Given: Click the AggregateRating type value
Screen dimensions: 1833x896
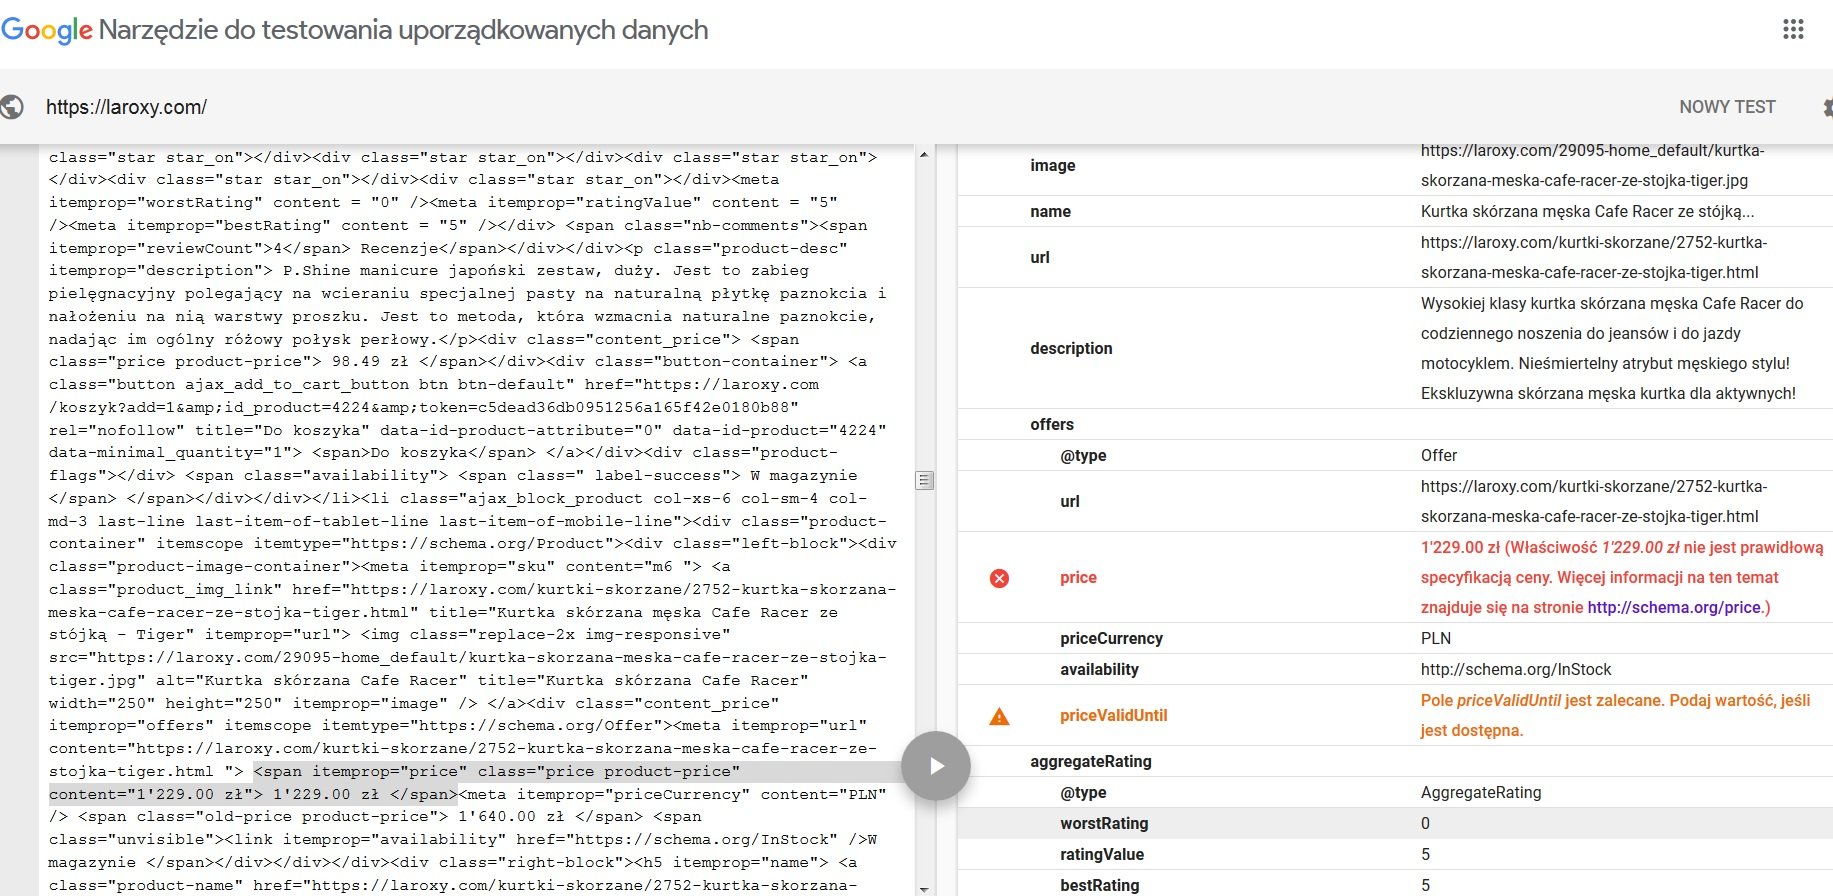Looking at the screenshot, I should (1481, 793).
